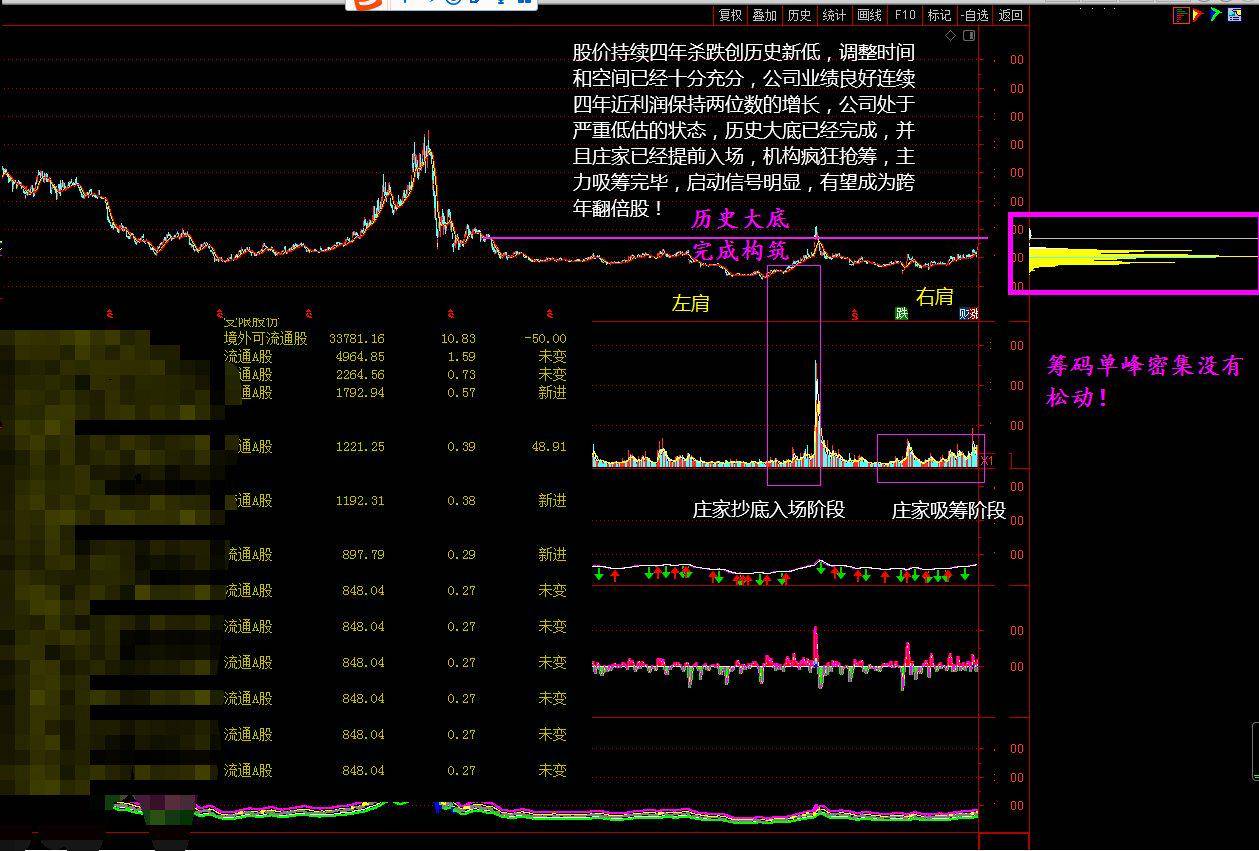Open F10 company information
The height and width of the screenshot is (851, 1259).
(905, 15)
